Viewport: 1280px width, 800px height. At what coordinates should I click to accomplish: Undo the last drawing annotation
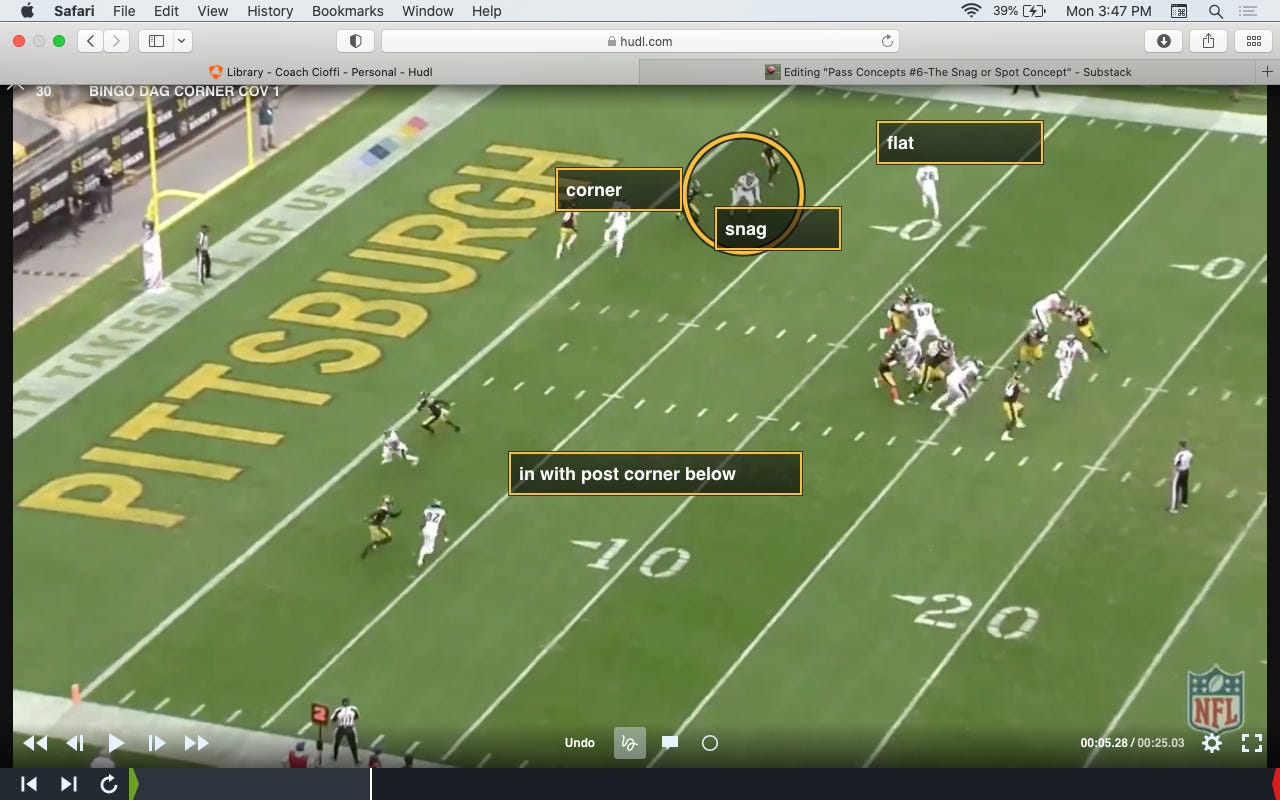click(580, 743)
